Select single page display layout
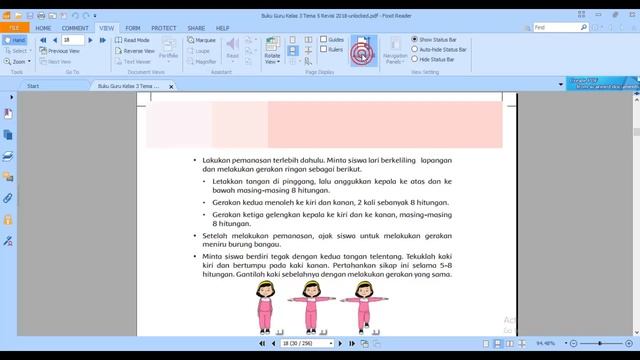Viewport: 640px width, 360px height. point(293,40)
